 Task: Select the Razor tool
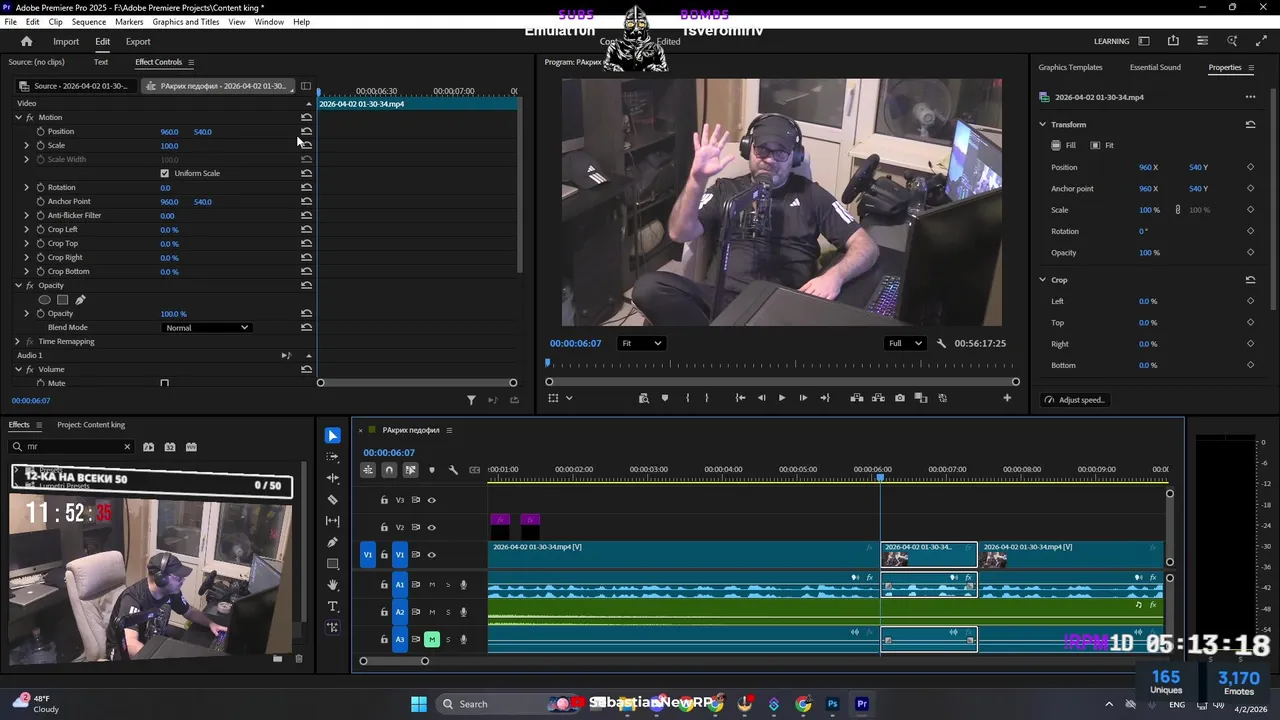(333, 500)
